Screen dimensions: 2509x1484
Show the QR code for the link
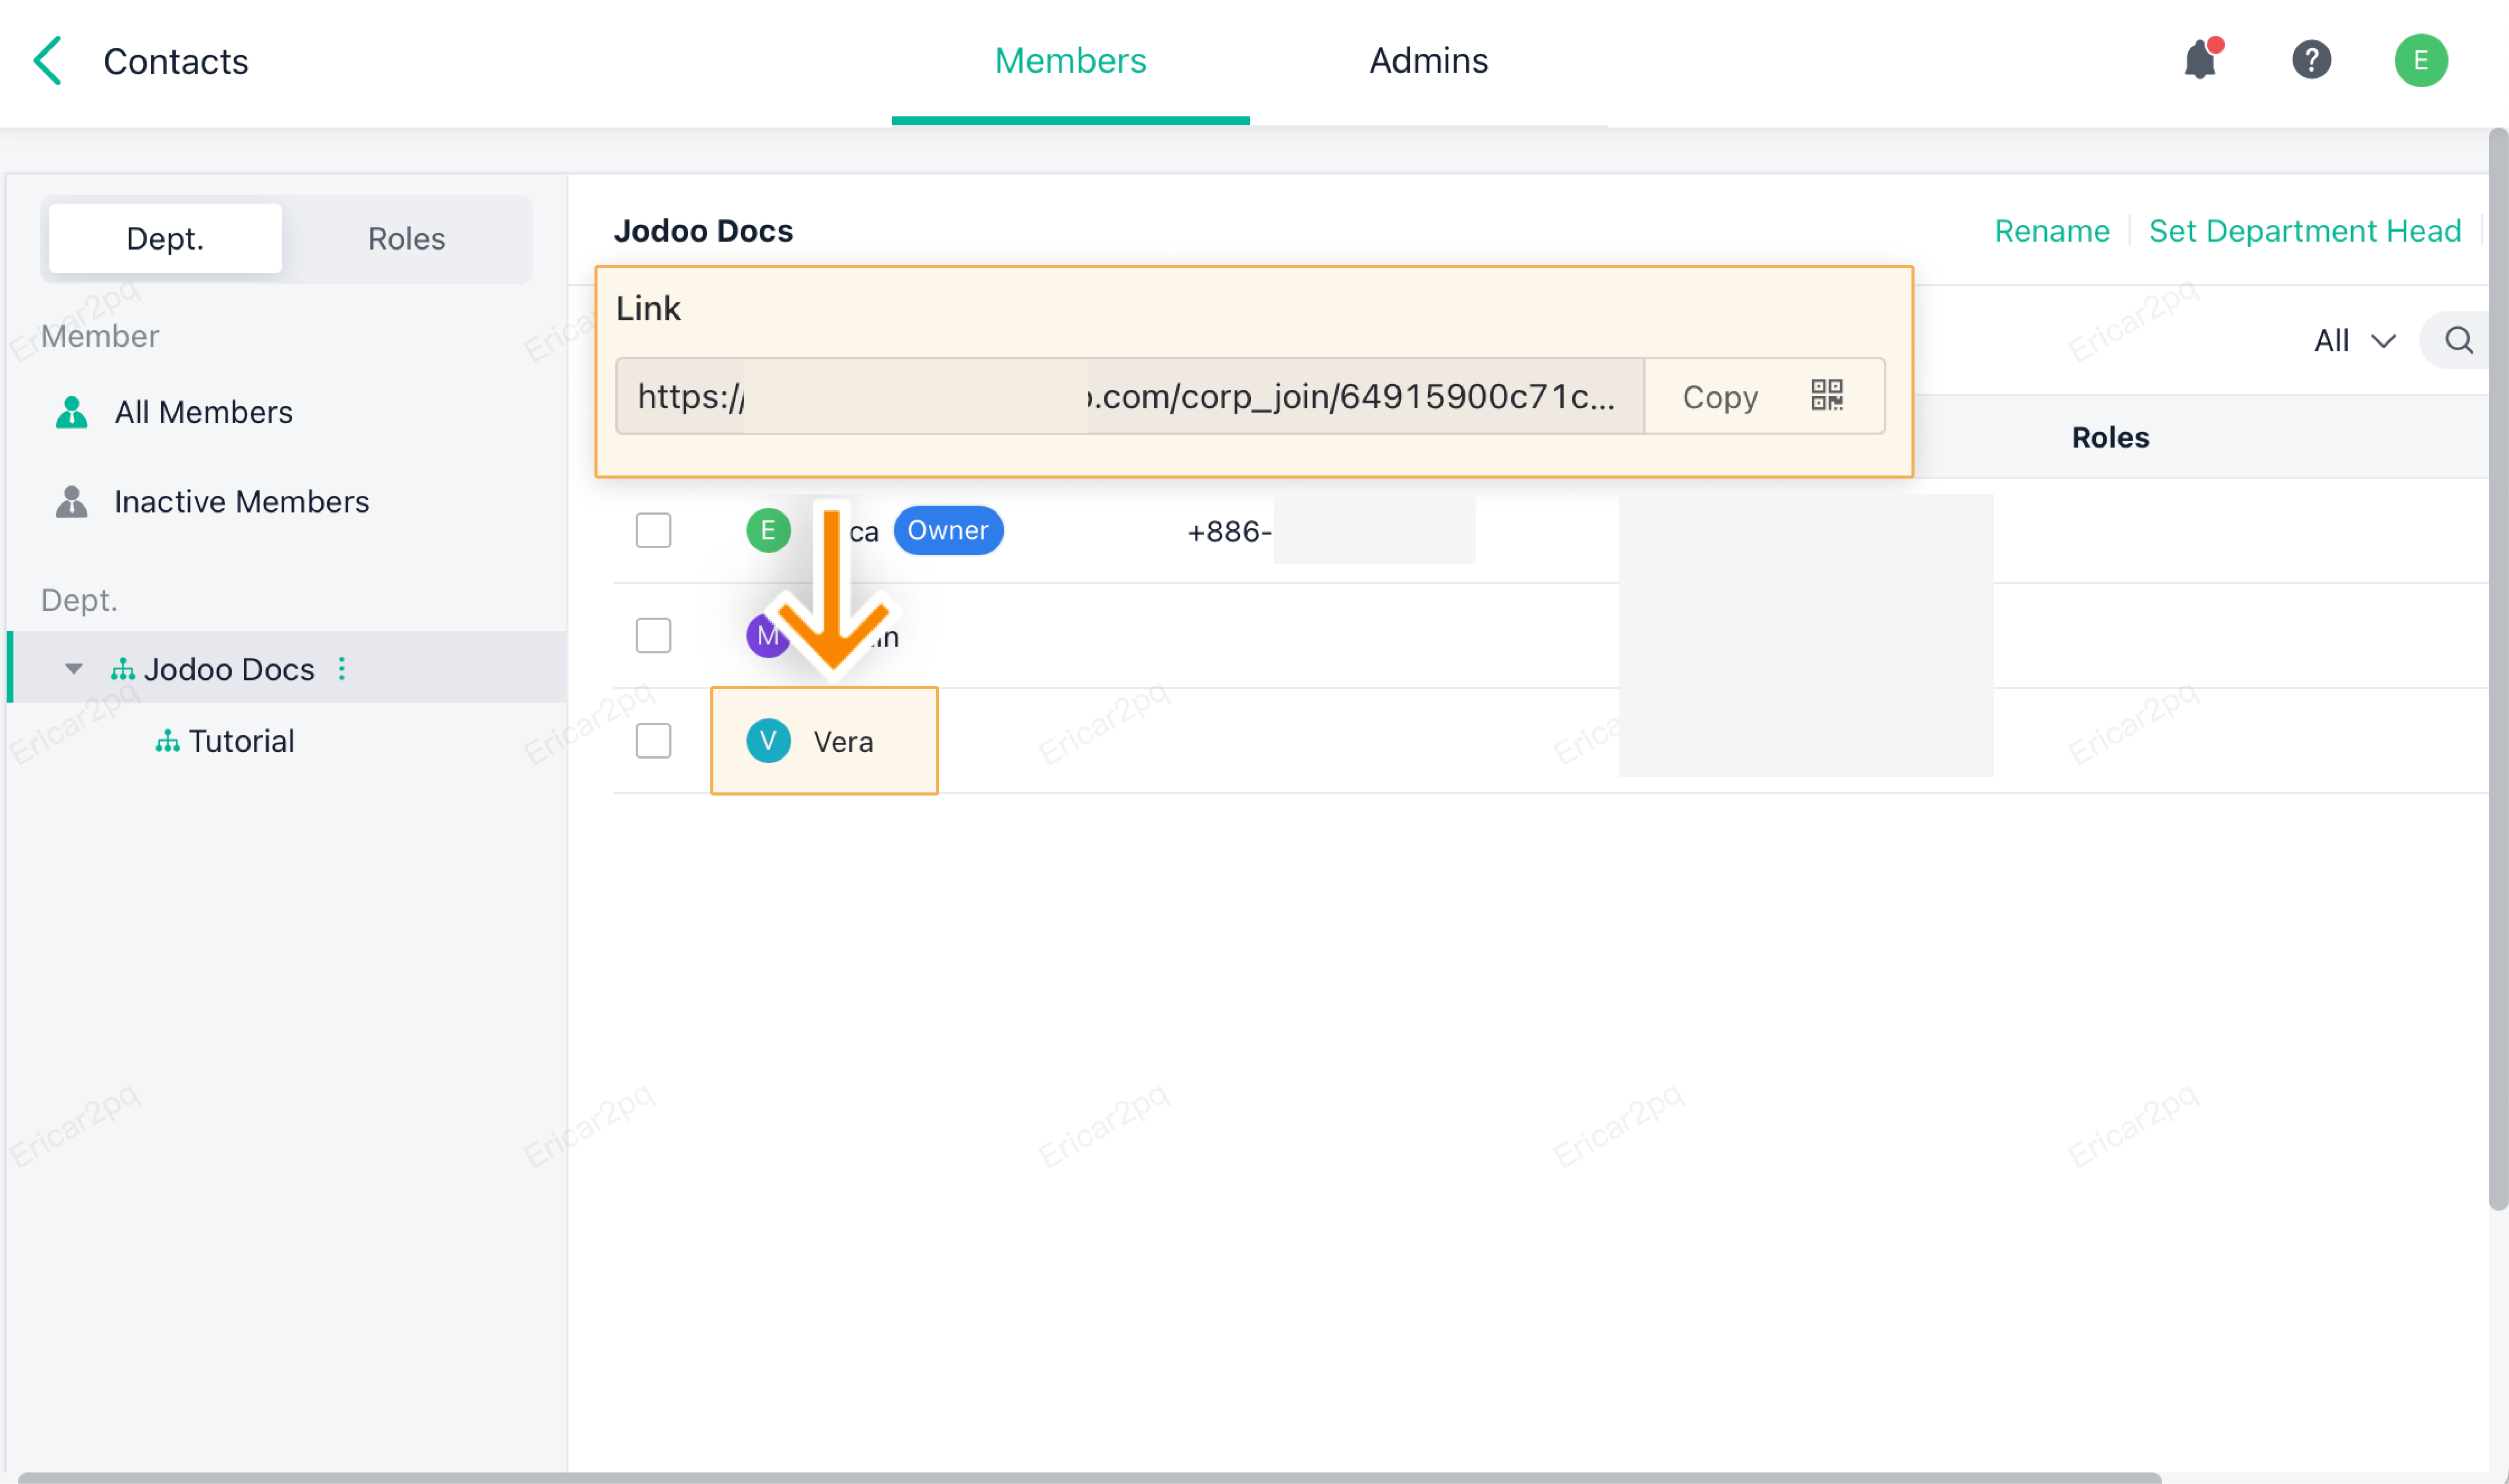1826,395
